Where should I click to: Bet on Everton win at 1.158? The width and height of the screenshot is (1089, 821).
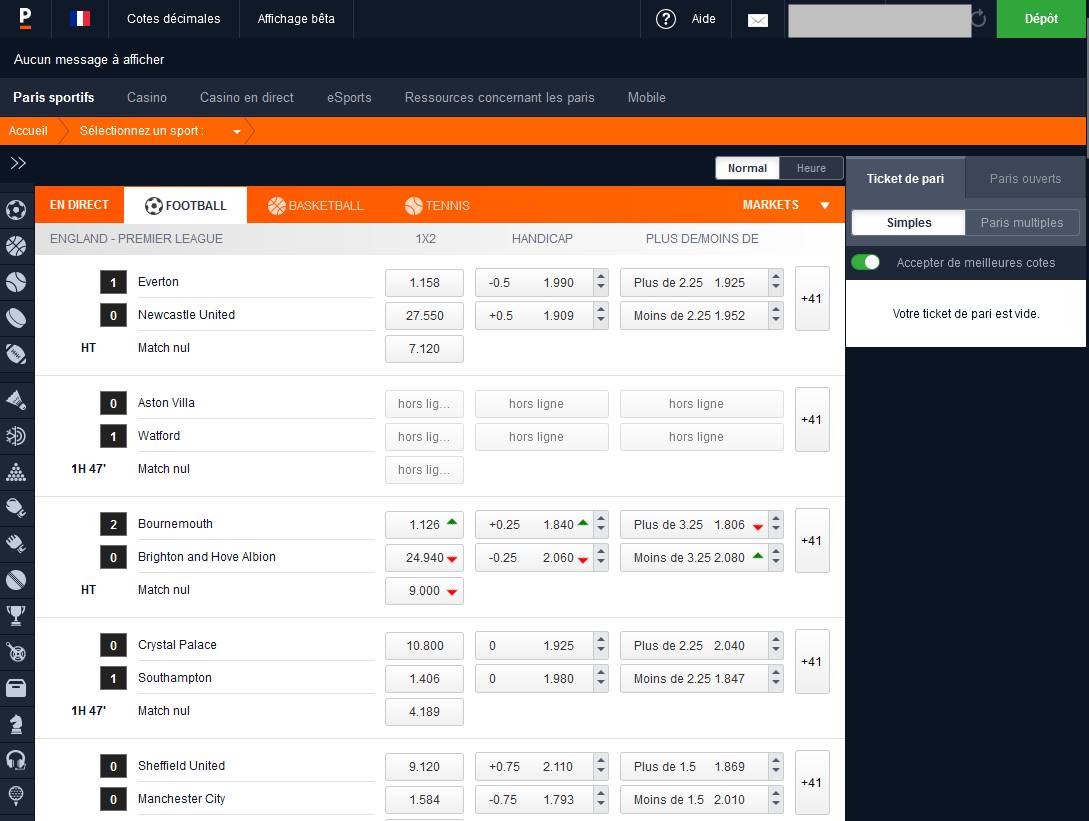click(424, 283)
